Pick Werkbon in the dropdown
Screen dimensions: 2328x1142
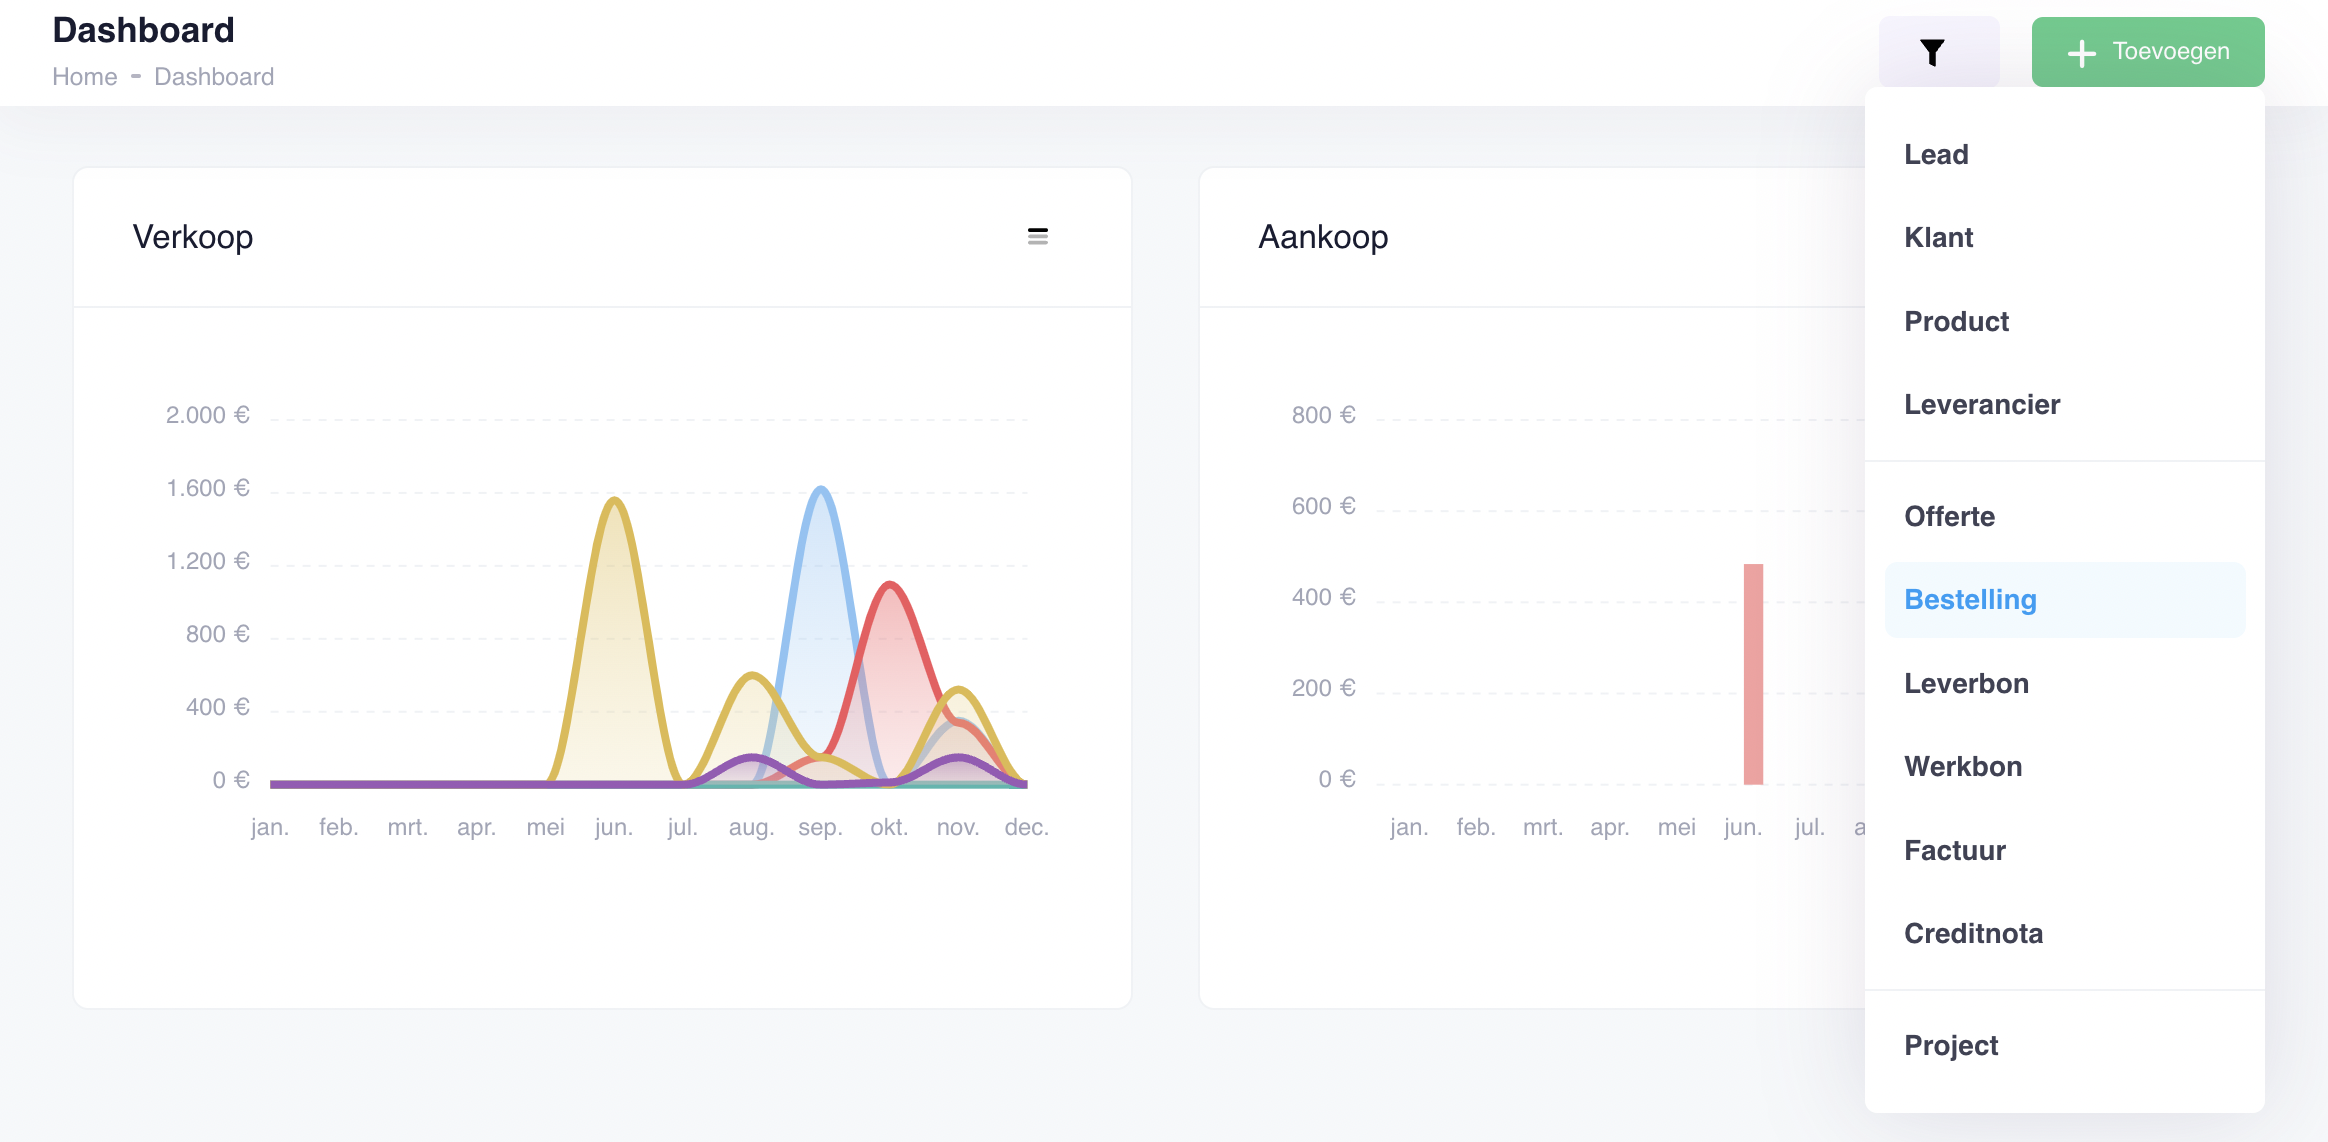[x=1963, y=766]
